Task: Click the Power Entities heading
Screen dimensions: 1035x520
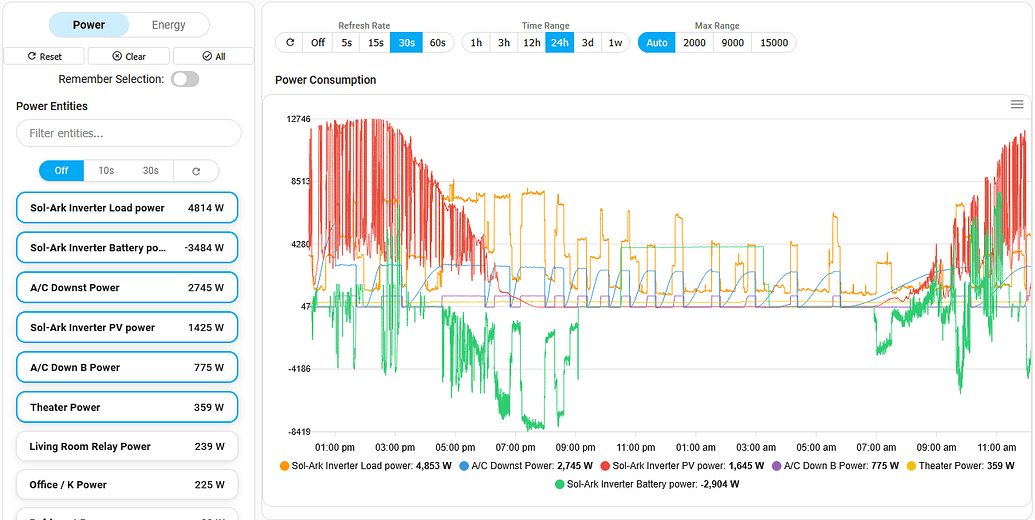Action: pyautogui.click(x=51, y=106)
